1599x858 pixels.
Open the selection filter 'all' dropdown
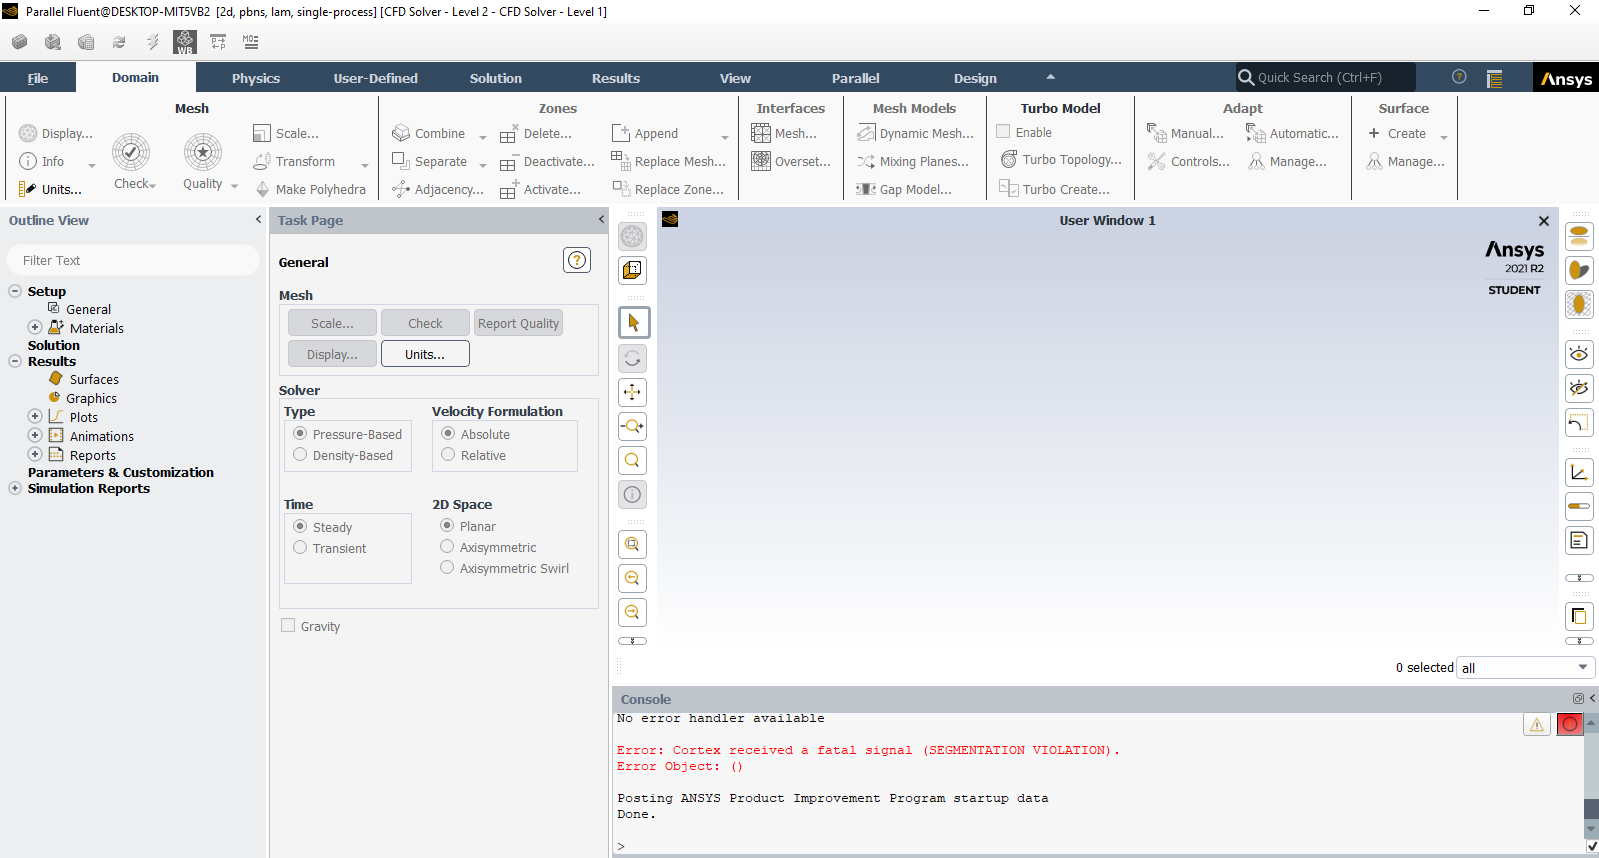pos(1525,667)
